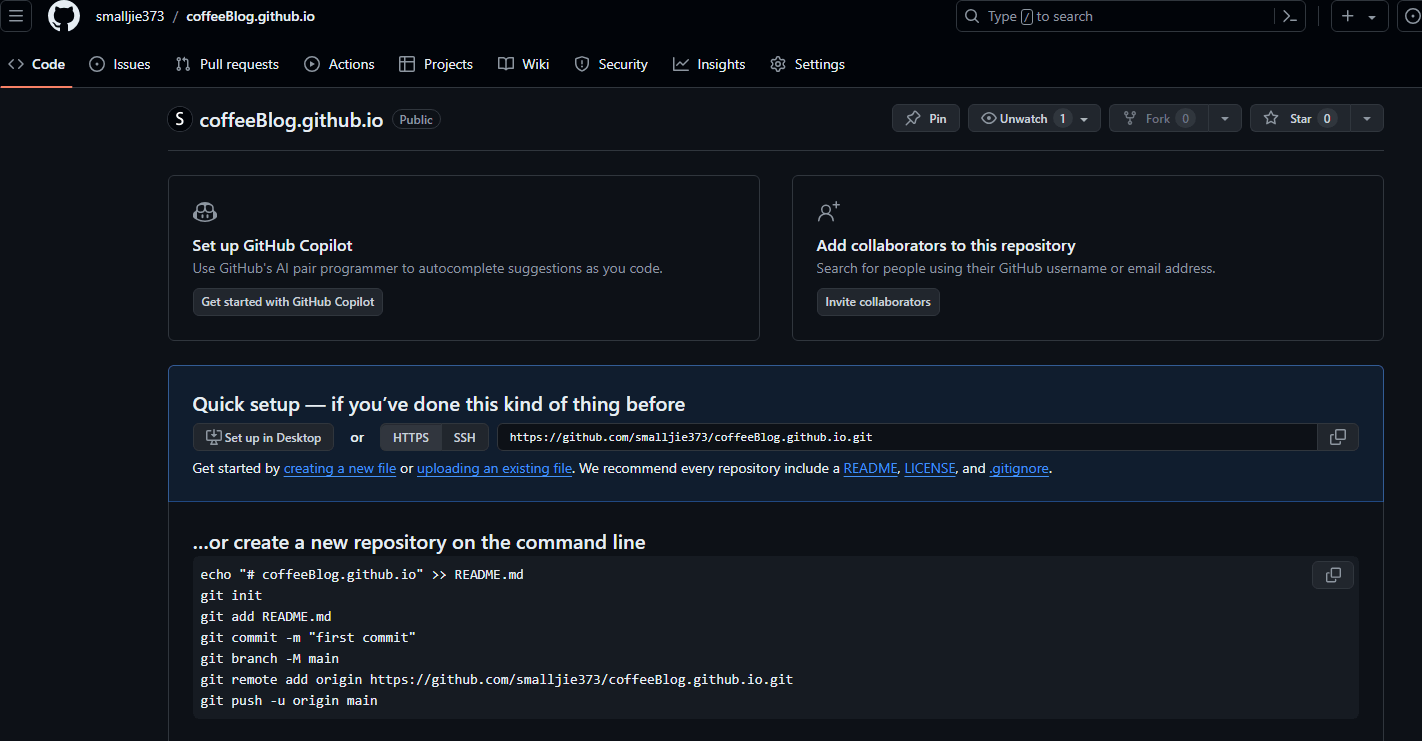Open repository Settings tab

click(808, 64)
